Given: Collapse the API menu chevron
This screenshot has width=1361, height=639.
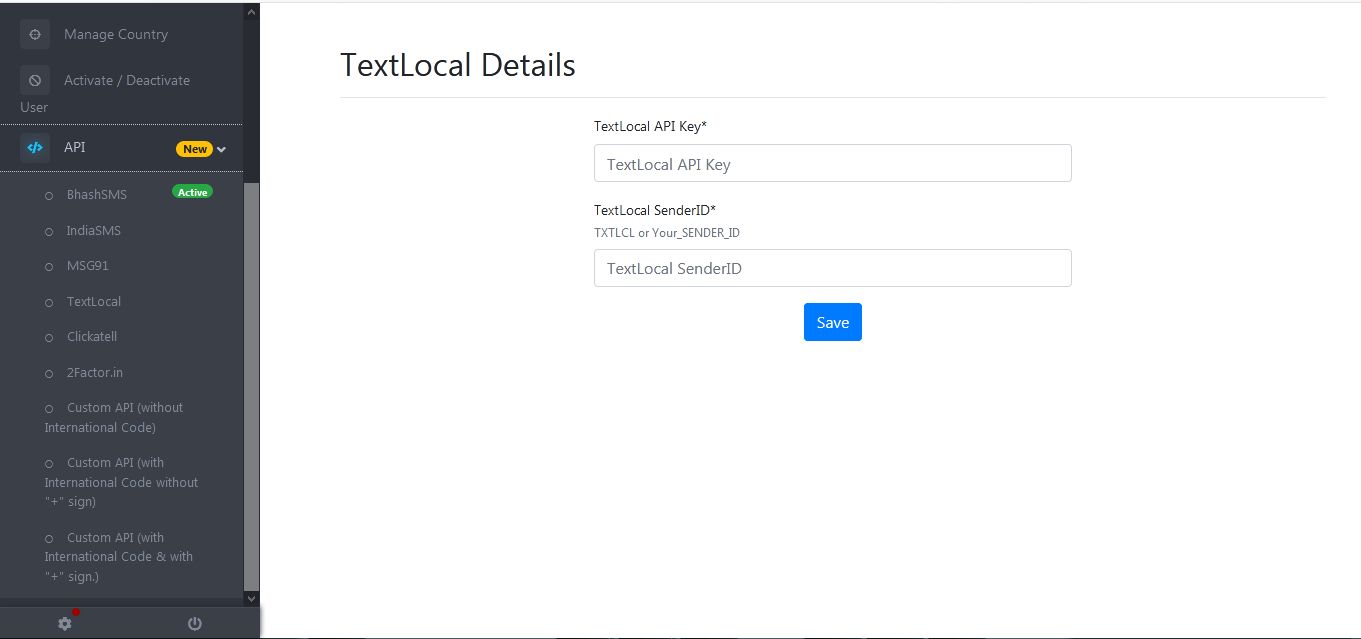Looking at the screenshot, I should click(222, 148).
